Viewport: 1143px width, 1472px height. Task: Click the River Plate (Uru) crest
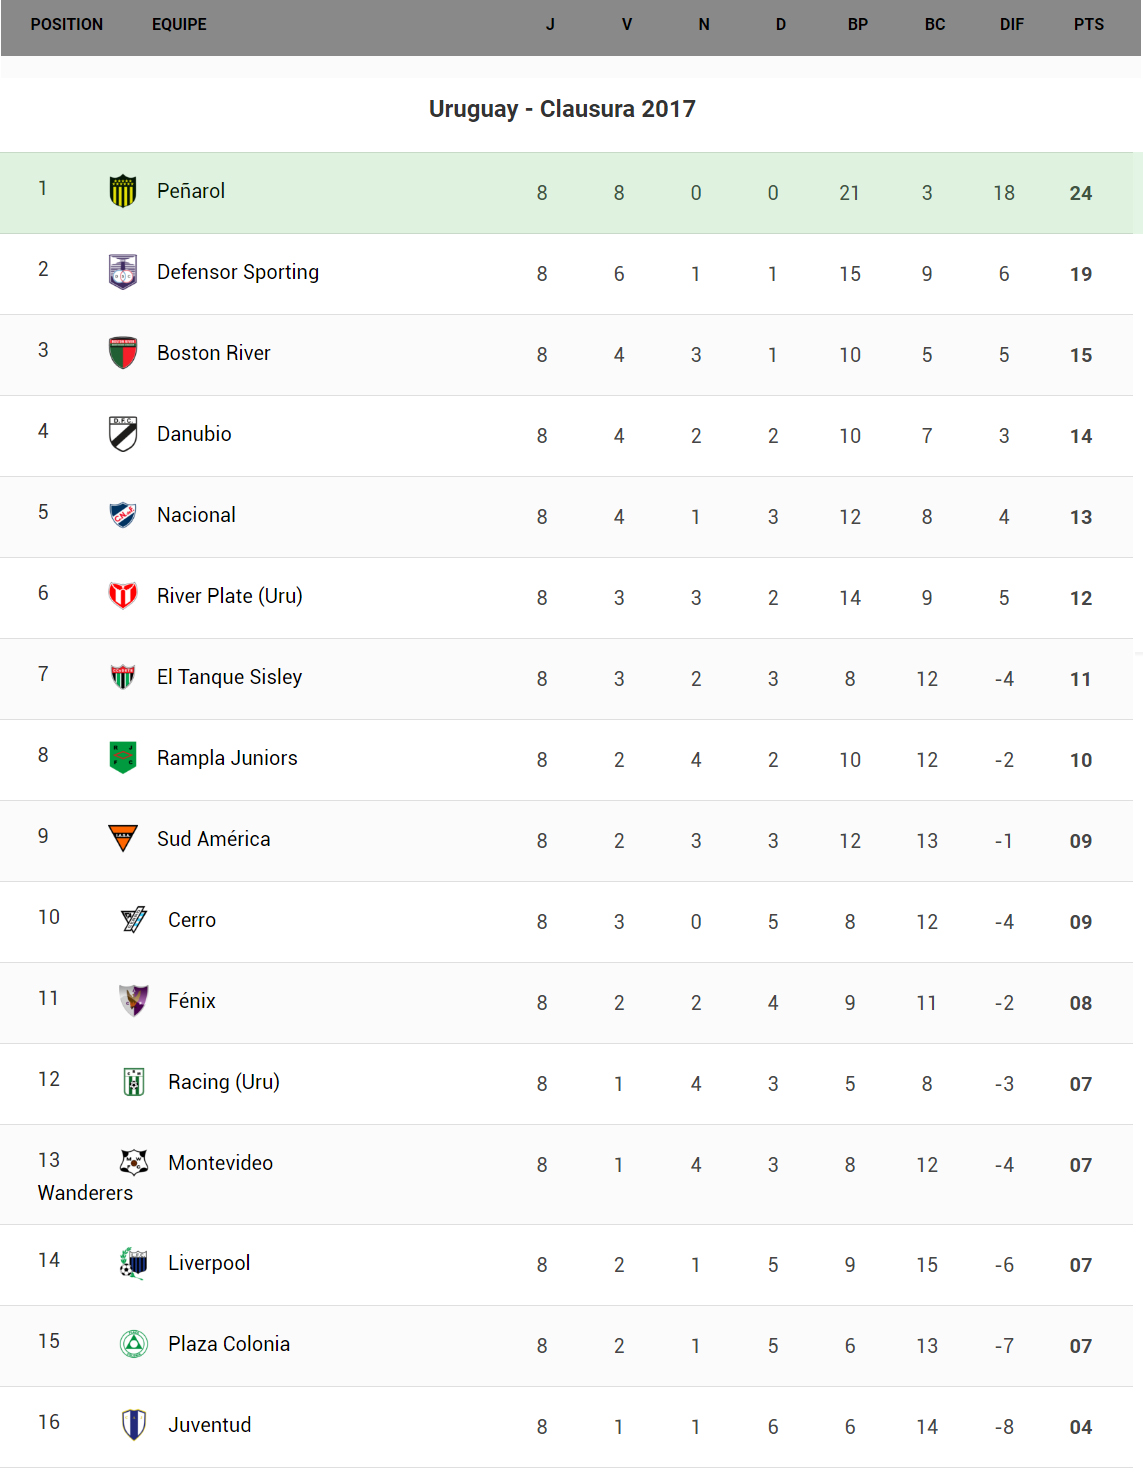click(123, 596)
